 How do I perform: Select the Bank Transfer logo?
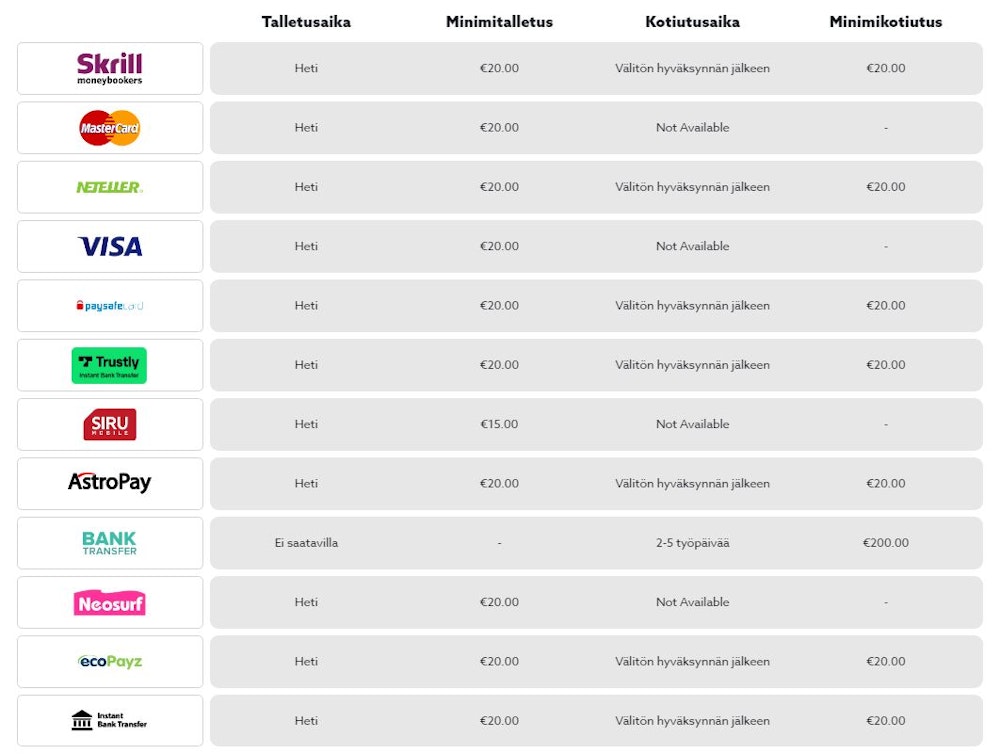click(110, 543)
